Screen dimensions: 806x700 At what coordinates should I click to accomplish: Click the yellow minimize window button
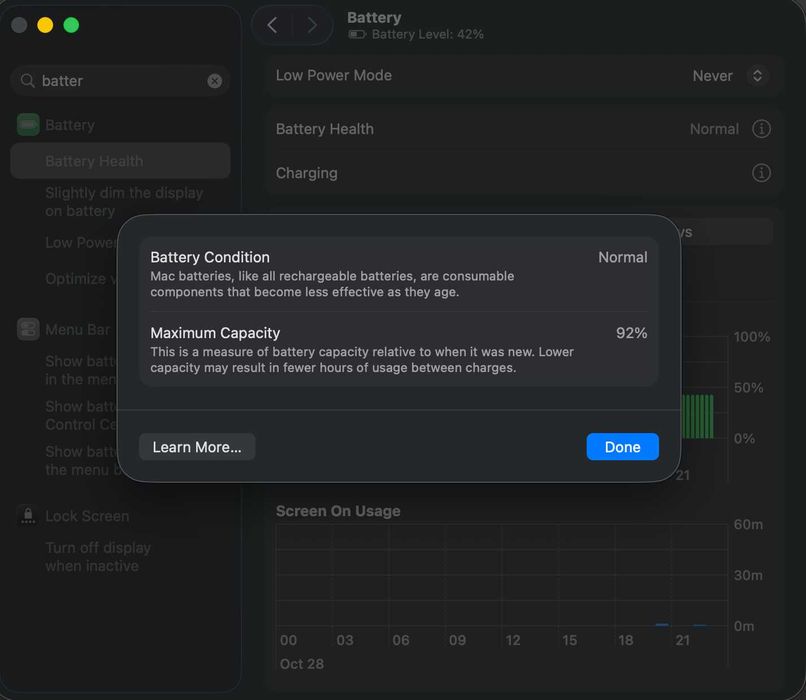(45, 25)
